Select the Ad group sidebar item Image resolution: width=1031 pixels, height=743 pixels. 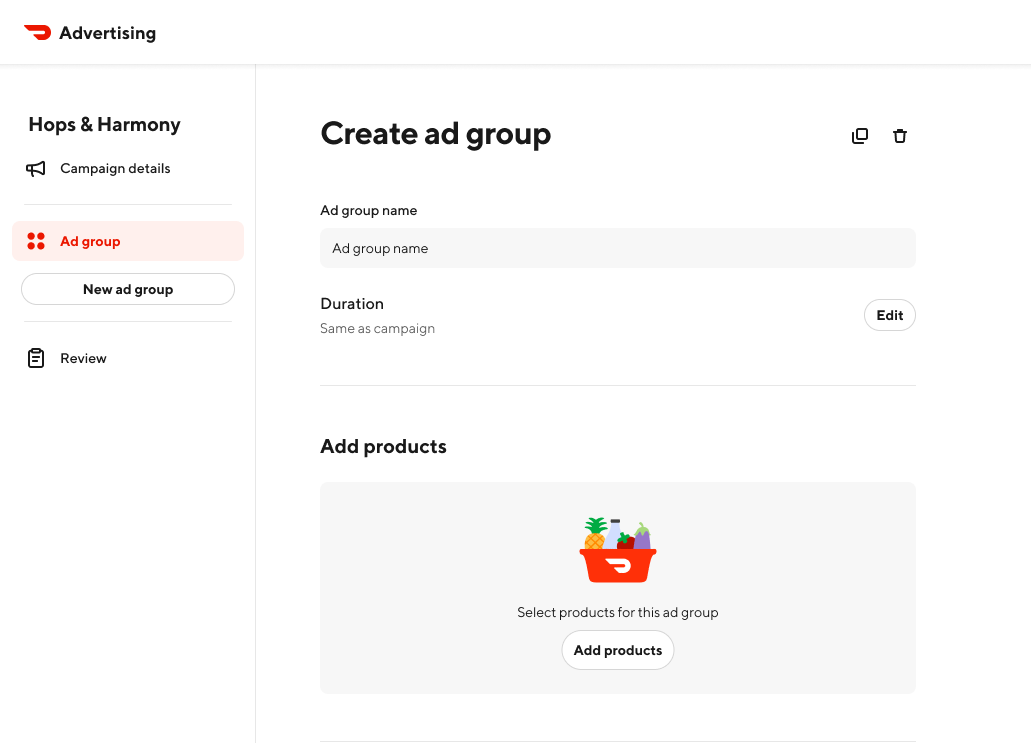click(x=128, y=241)
